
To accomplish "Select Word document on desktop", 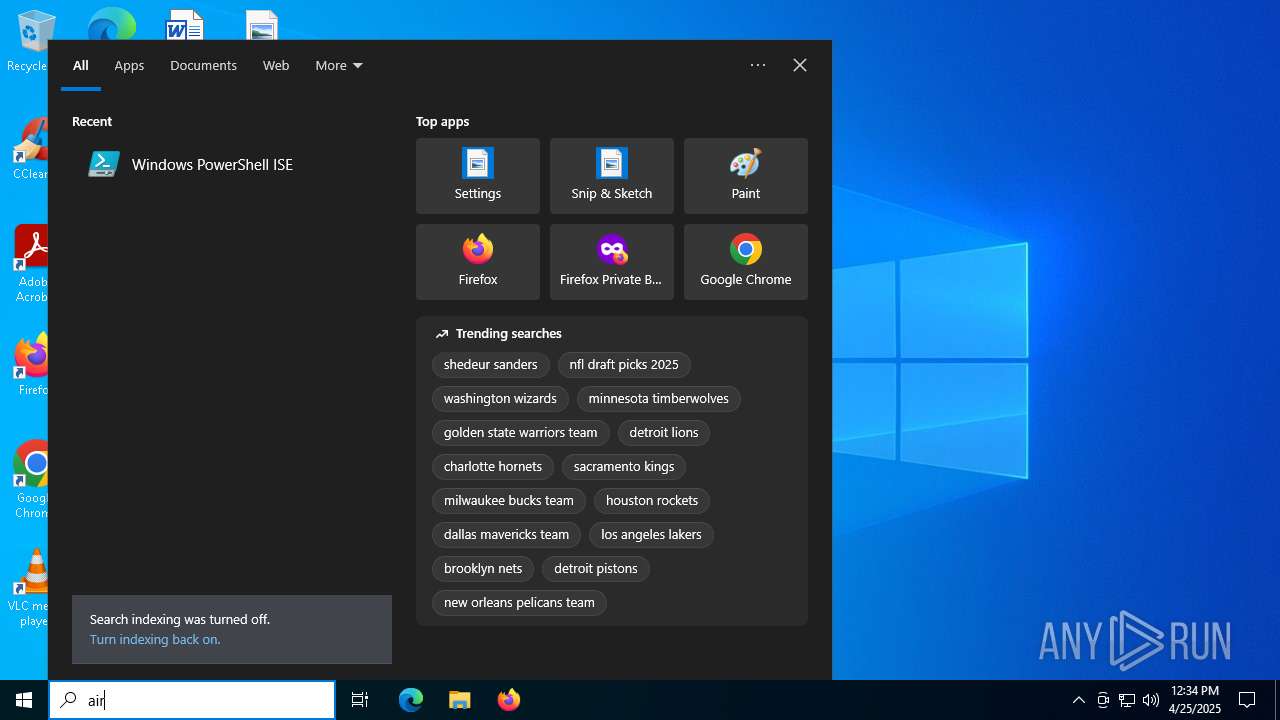I will 184,25.
